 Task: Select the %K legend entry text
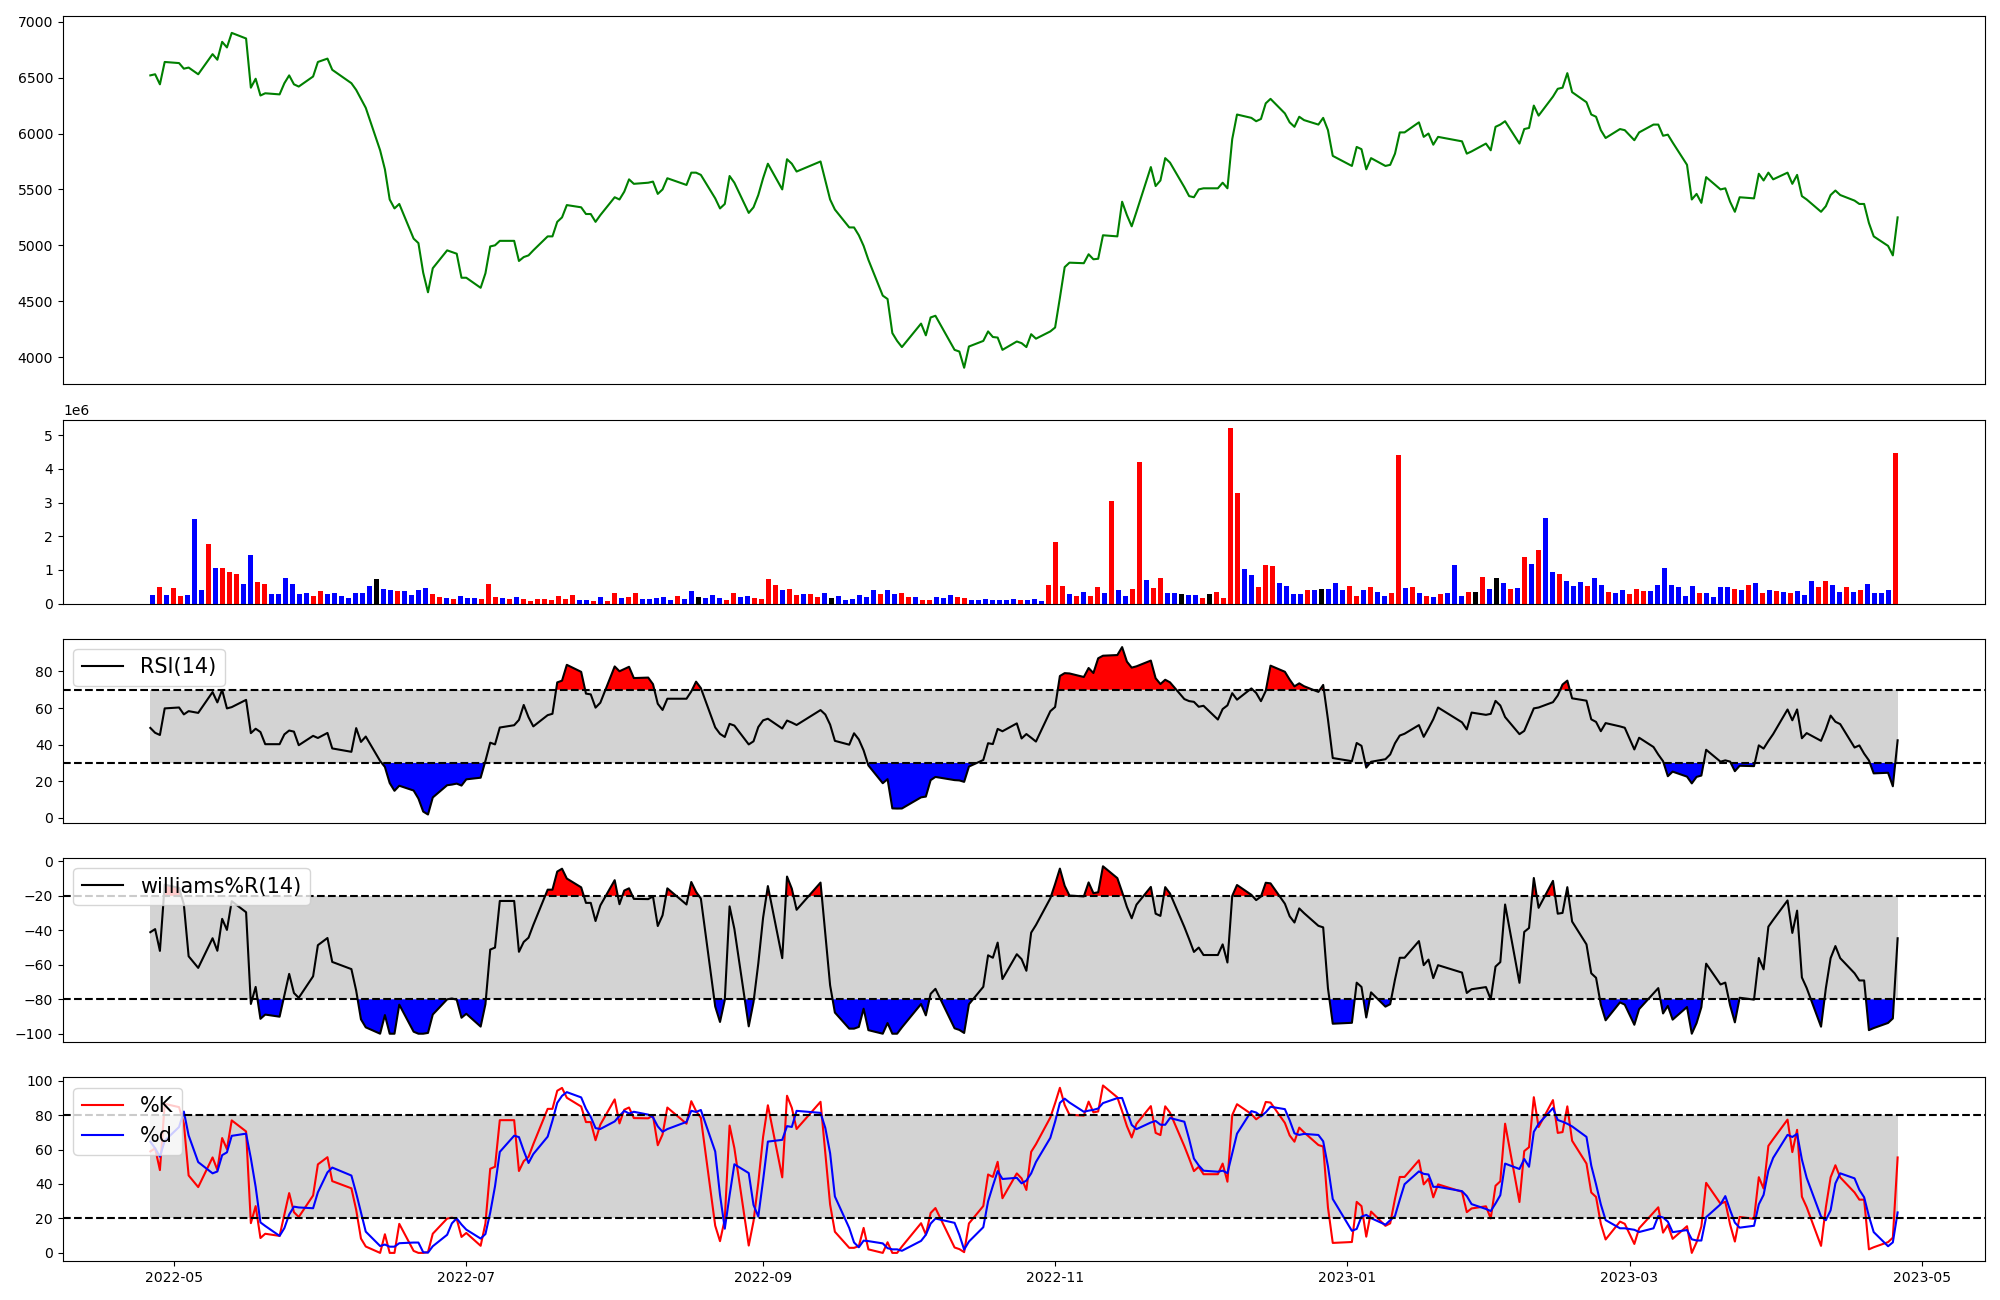[156, 1105]
